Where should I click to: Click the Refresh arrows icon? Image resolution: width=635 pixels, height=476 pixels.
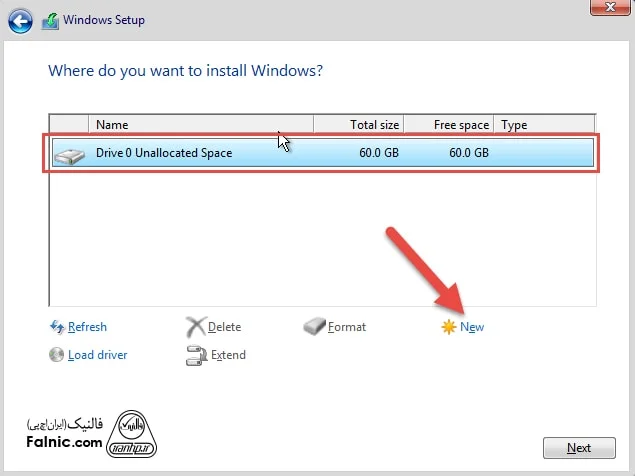point(57,327)
